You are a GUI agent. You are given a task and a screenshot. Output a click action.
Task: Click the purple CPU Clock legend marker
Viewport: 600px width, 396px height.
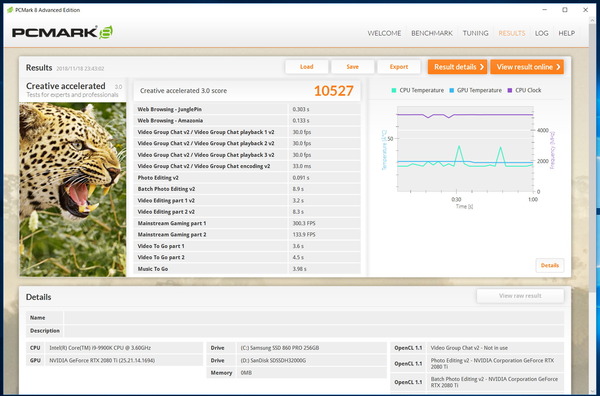pos(509,90)
